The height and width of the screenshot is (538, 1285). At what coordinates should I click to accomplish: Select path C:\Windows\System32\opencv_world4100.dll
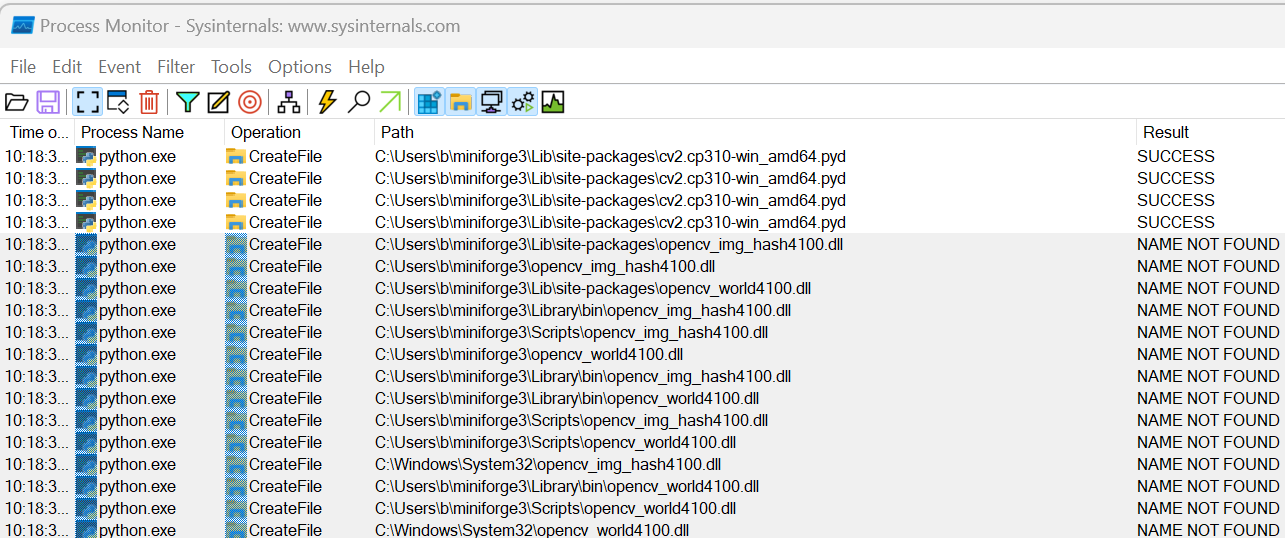click(532, 530)
